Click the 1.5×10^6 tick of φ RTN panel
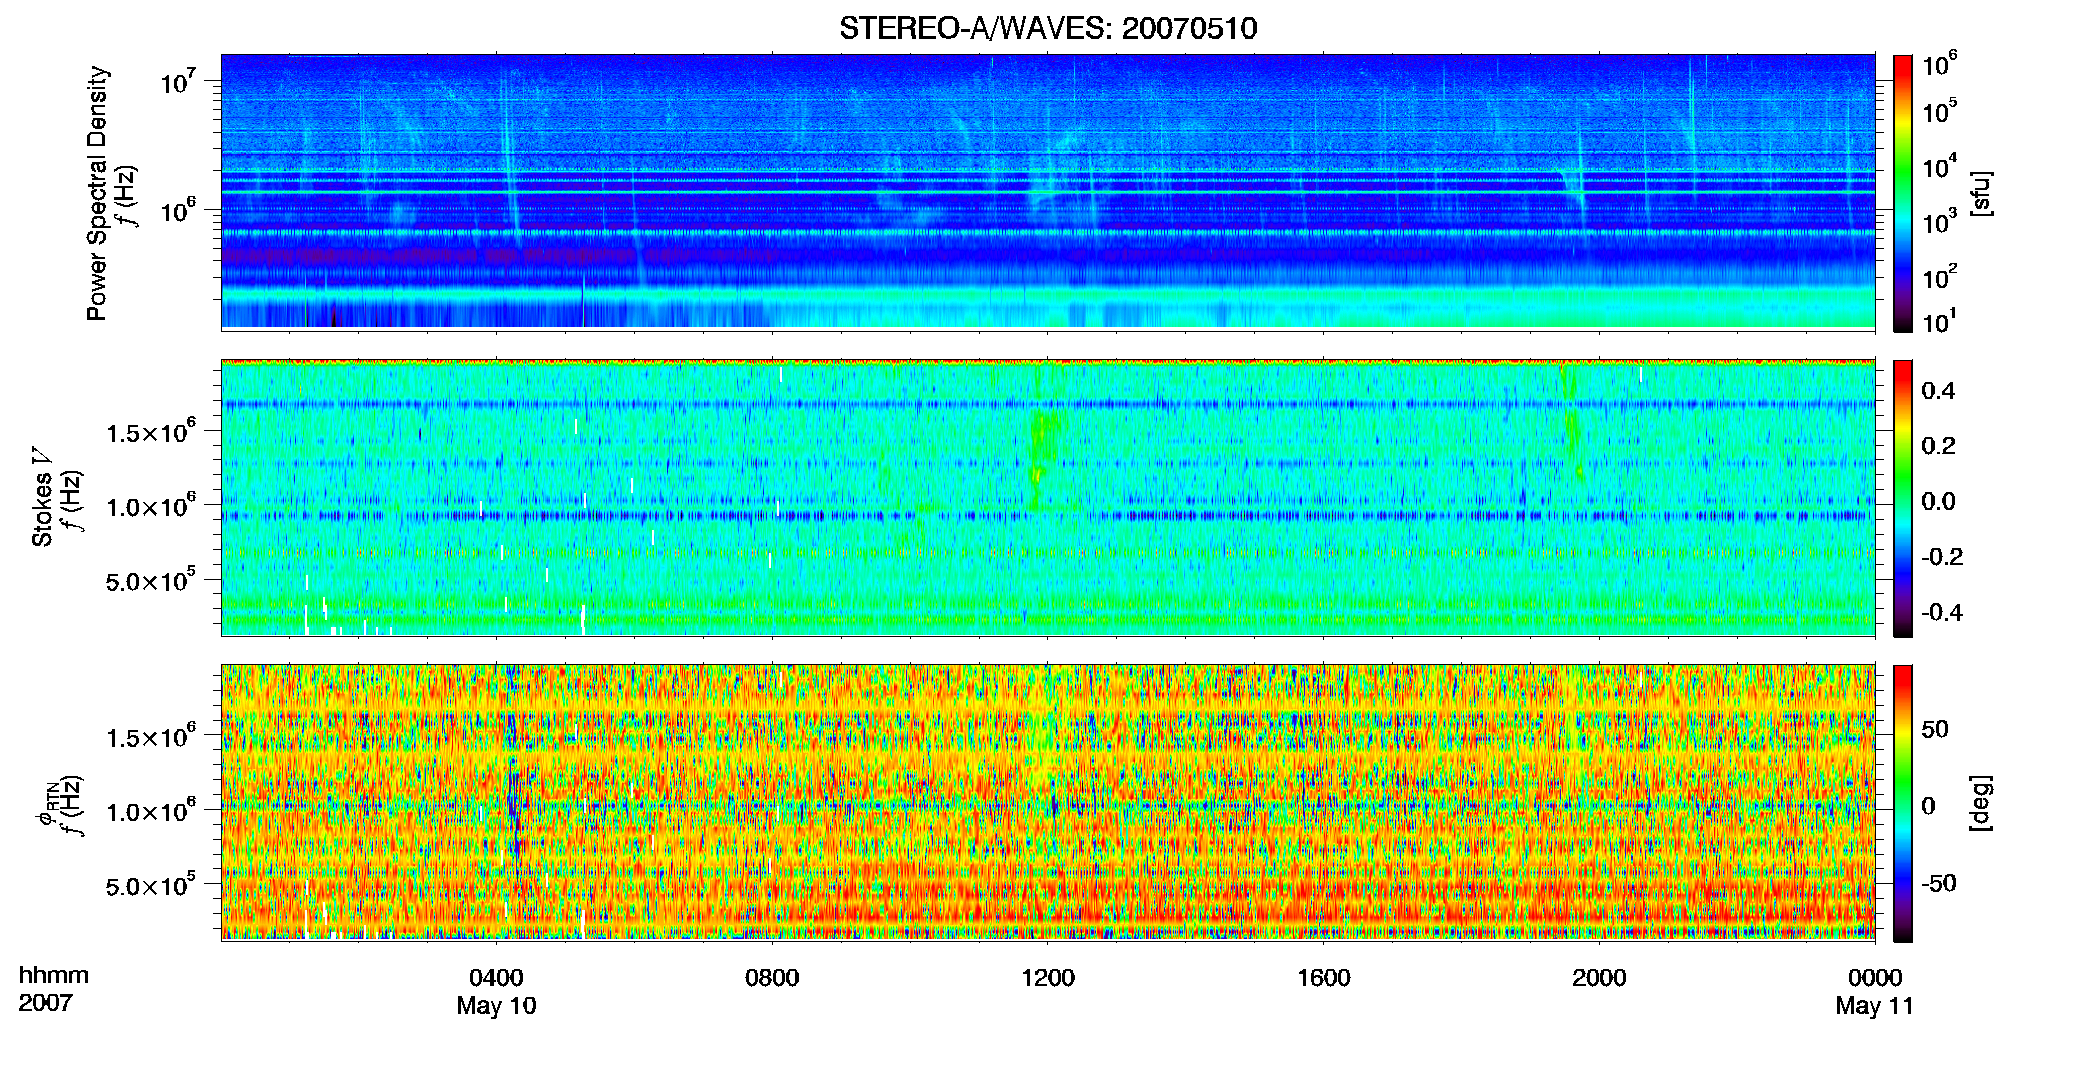2096x1080 pixels. [x=150, y=736]
